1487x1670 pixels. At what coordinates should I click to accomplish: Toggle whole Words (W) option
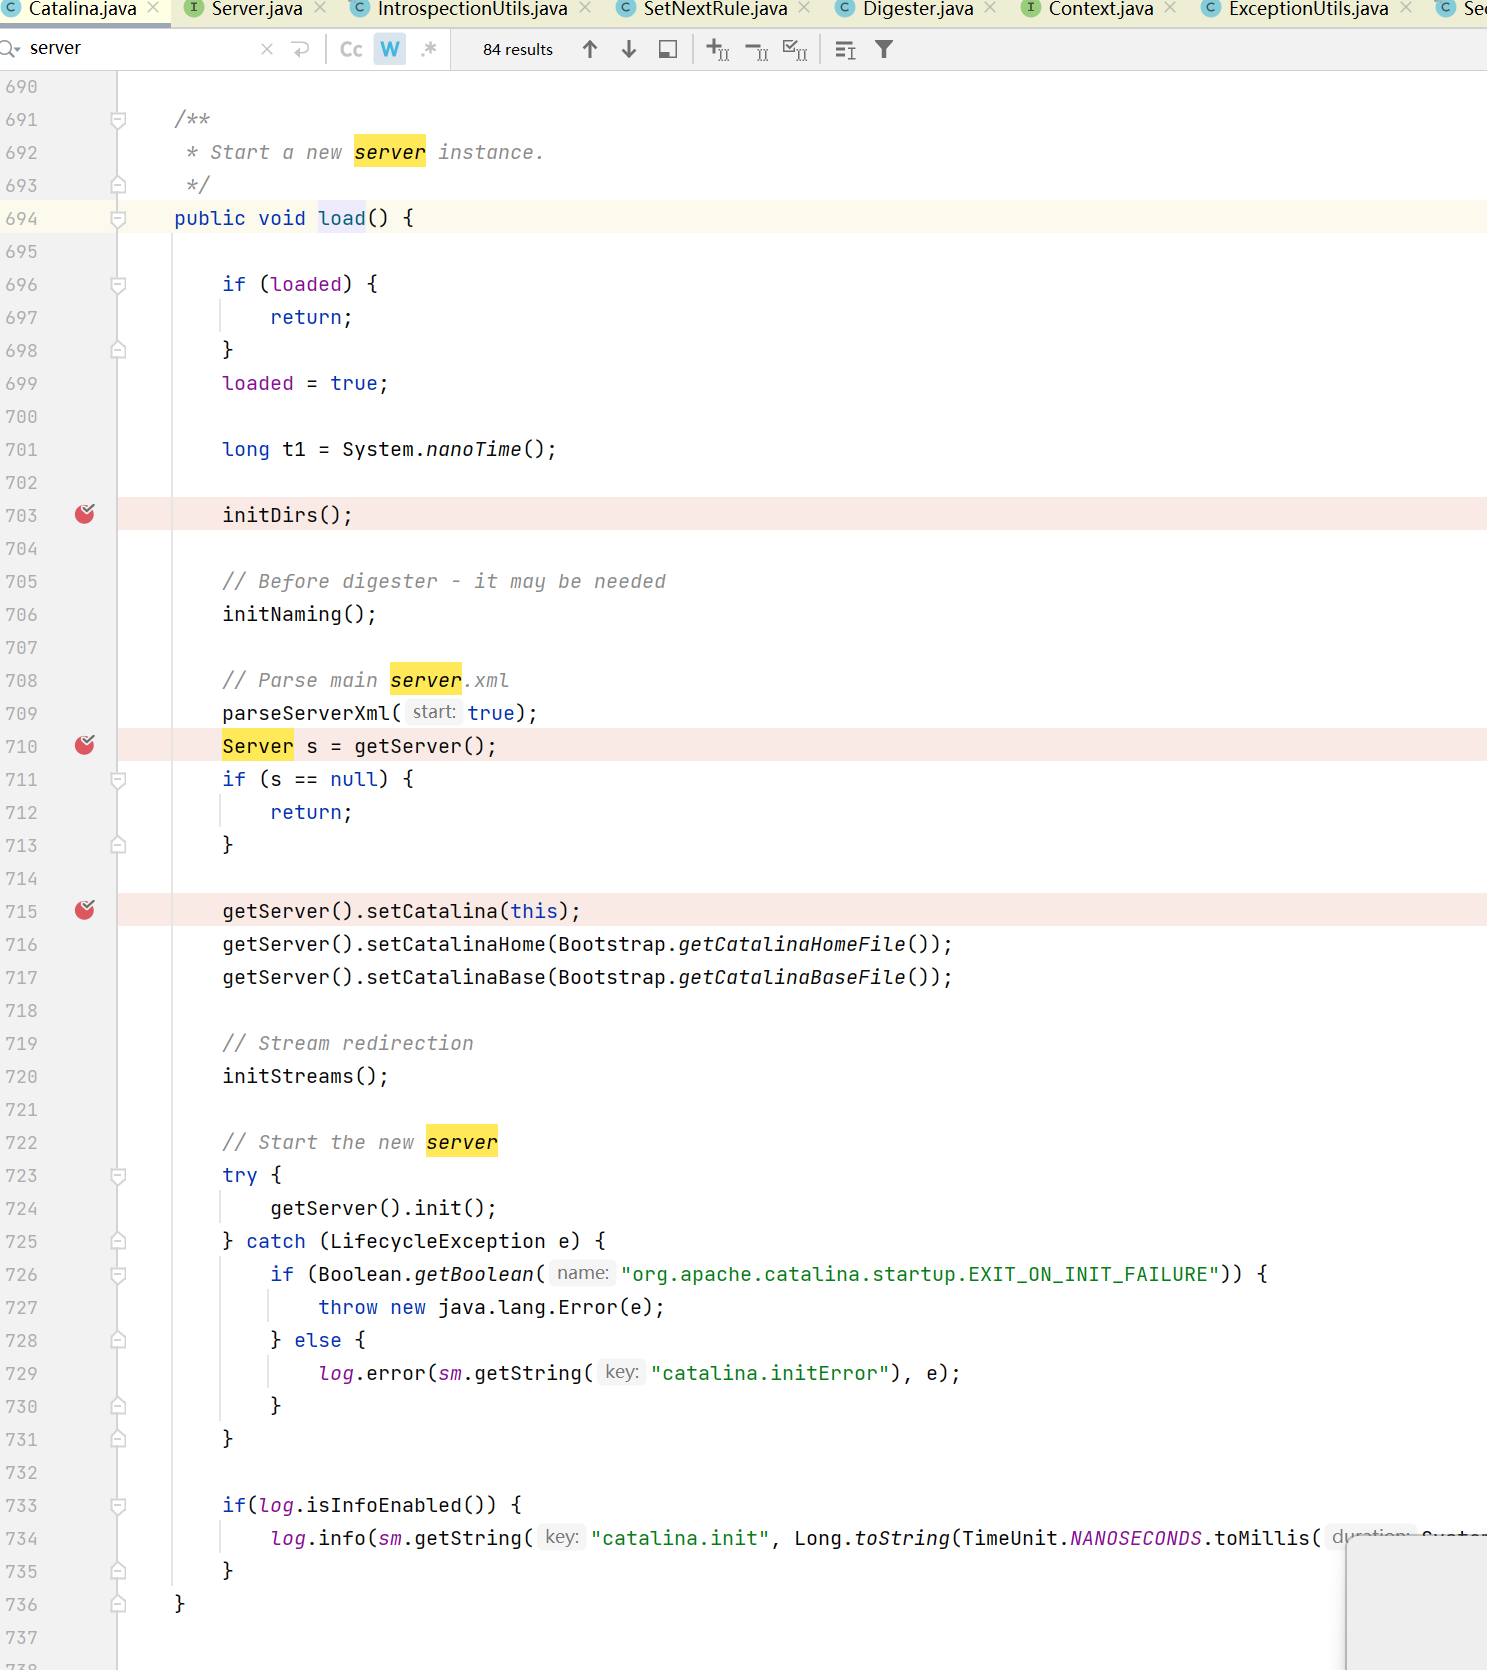pos(390,49)
